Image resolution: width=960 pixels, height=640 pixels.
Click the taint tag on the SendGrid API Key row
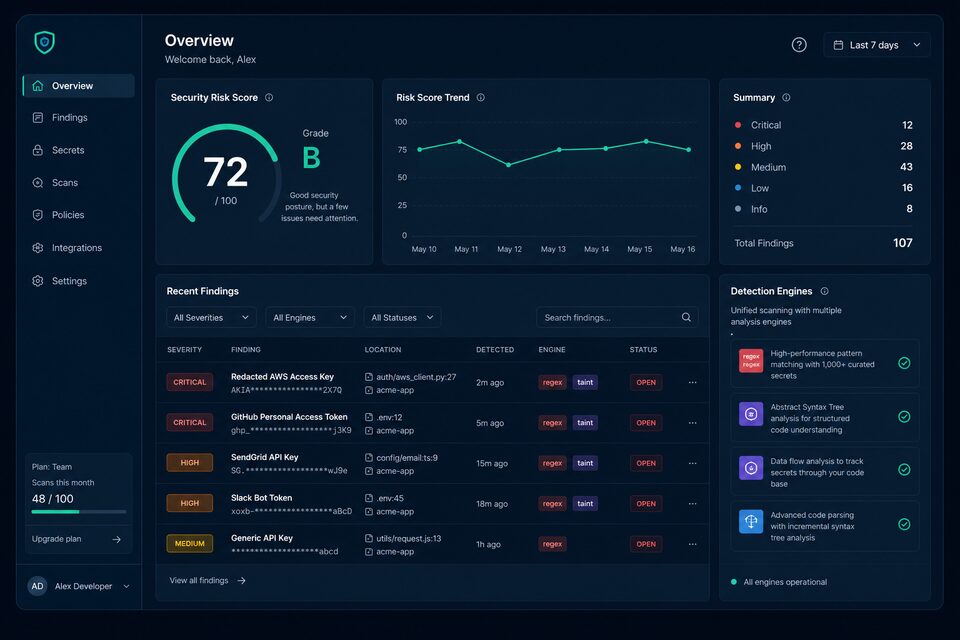coord(585,463)
